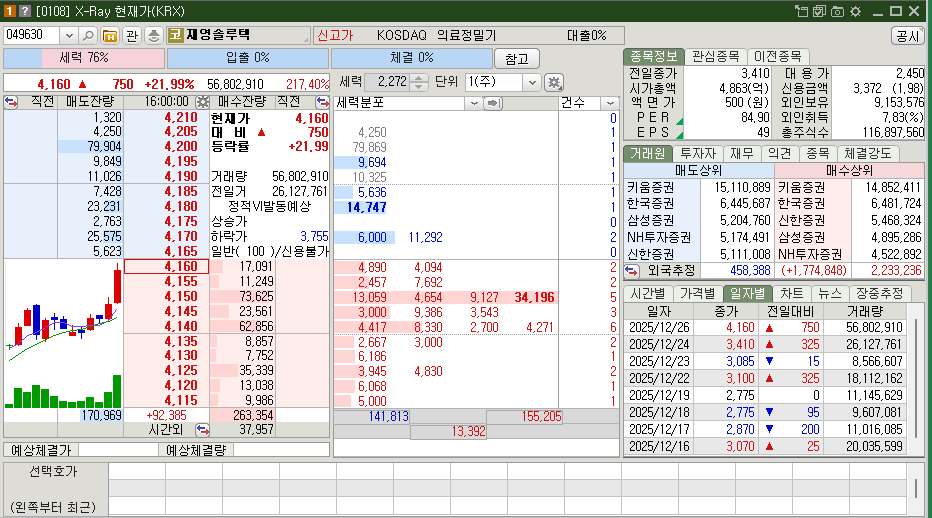Click the red up-triangle next to 4,160 header
The height and width of the screenshot is (518, 932).
(83, 84)
